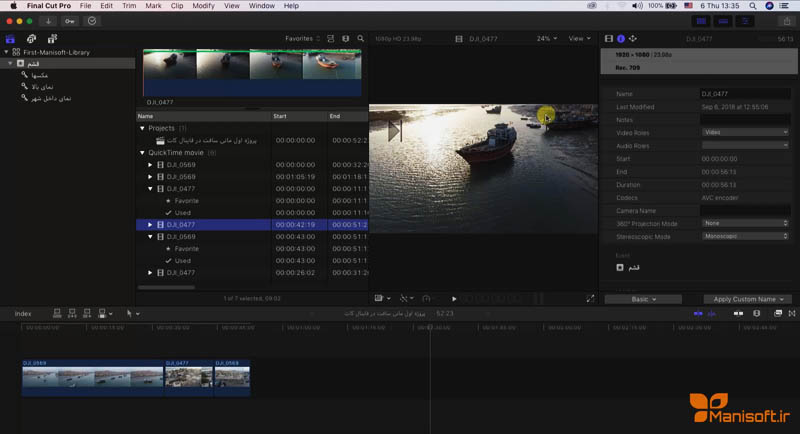
Task: Sort browser list by Name column
Action: coord(203,116)
